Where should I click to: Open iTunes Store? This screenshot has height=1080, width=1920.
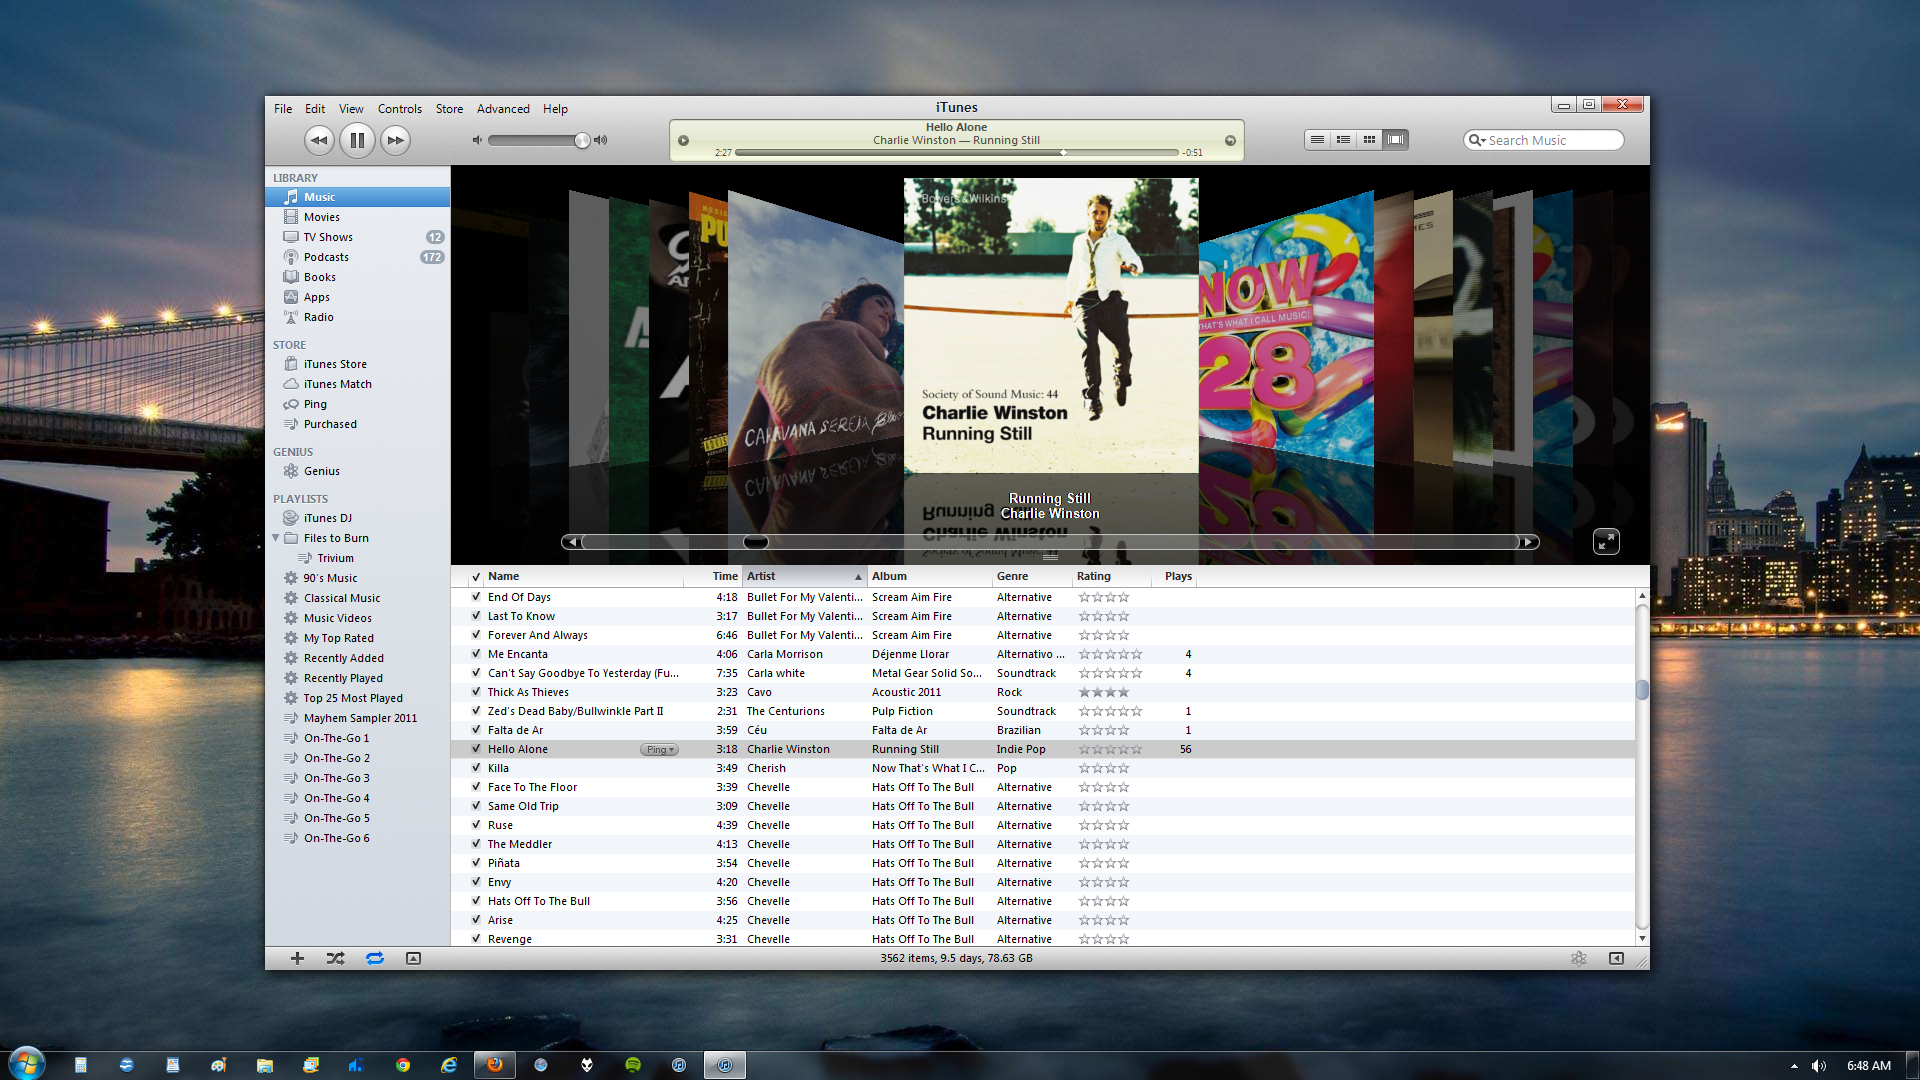click(x=335, y=364)
